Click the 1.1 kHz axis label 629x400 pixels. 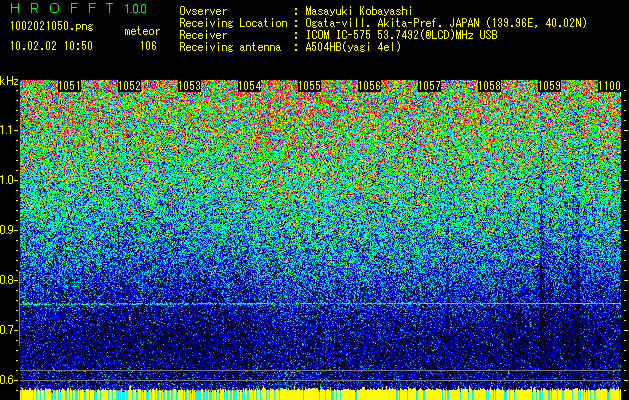(x=8, y=130)
